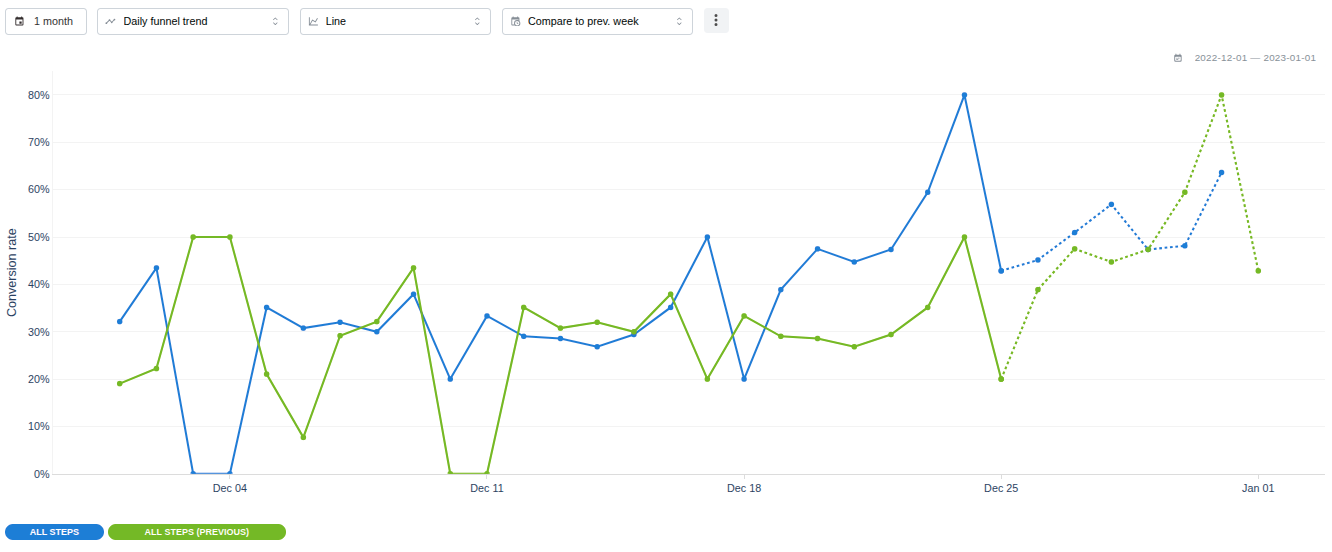Toggle the green ALL STEPS (PREVIOUS) legend series
The height and width of the screenshot is (552, 1332).
click(197, 532)
